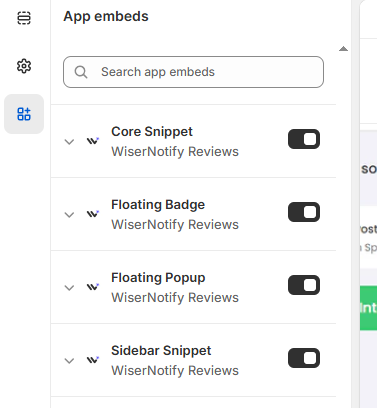Open the Sections icon in left rail
The height and width of the screenshot is (408, 377).
pos(24,18)
